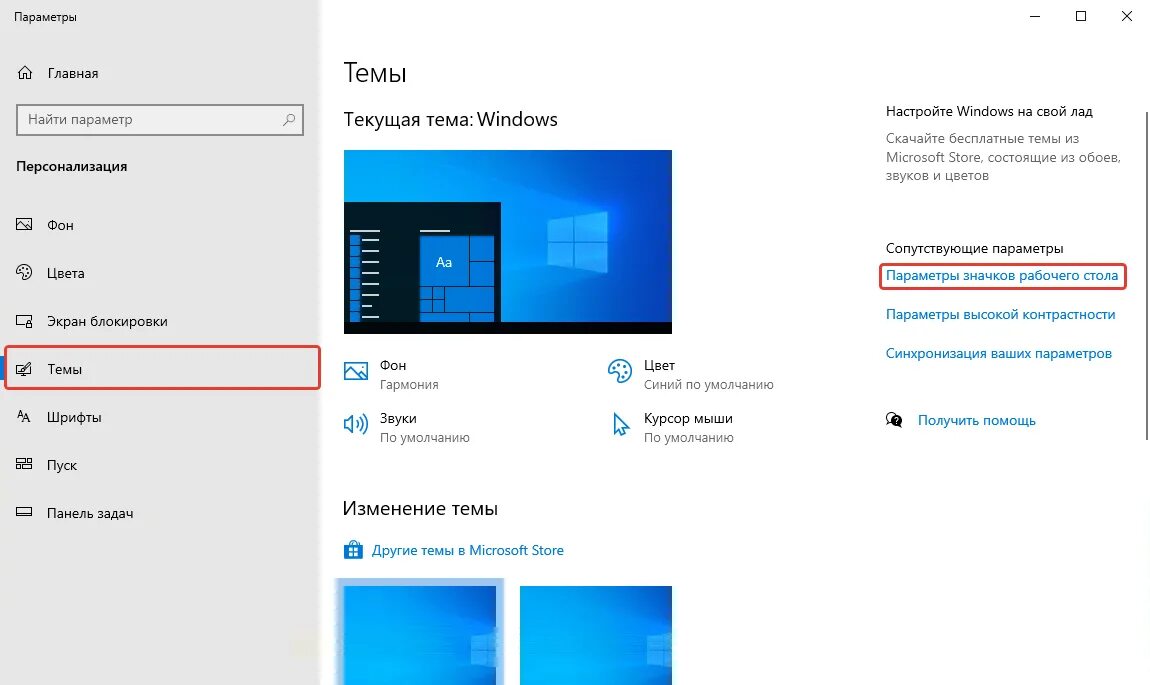This screenshot has height=685, width=1150.
Task: Select Темы in the sidebar
Action: coord(162,368)
